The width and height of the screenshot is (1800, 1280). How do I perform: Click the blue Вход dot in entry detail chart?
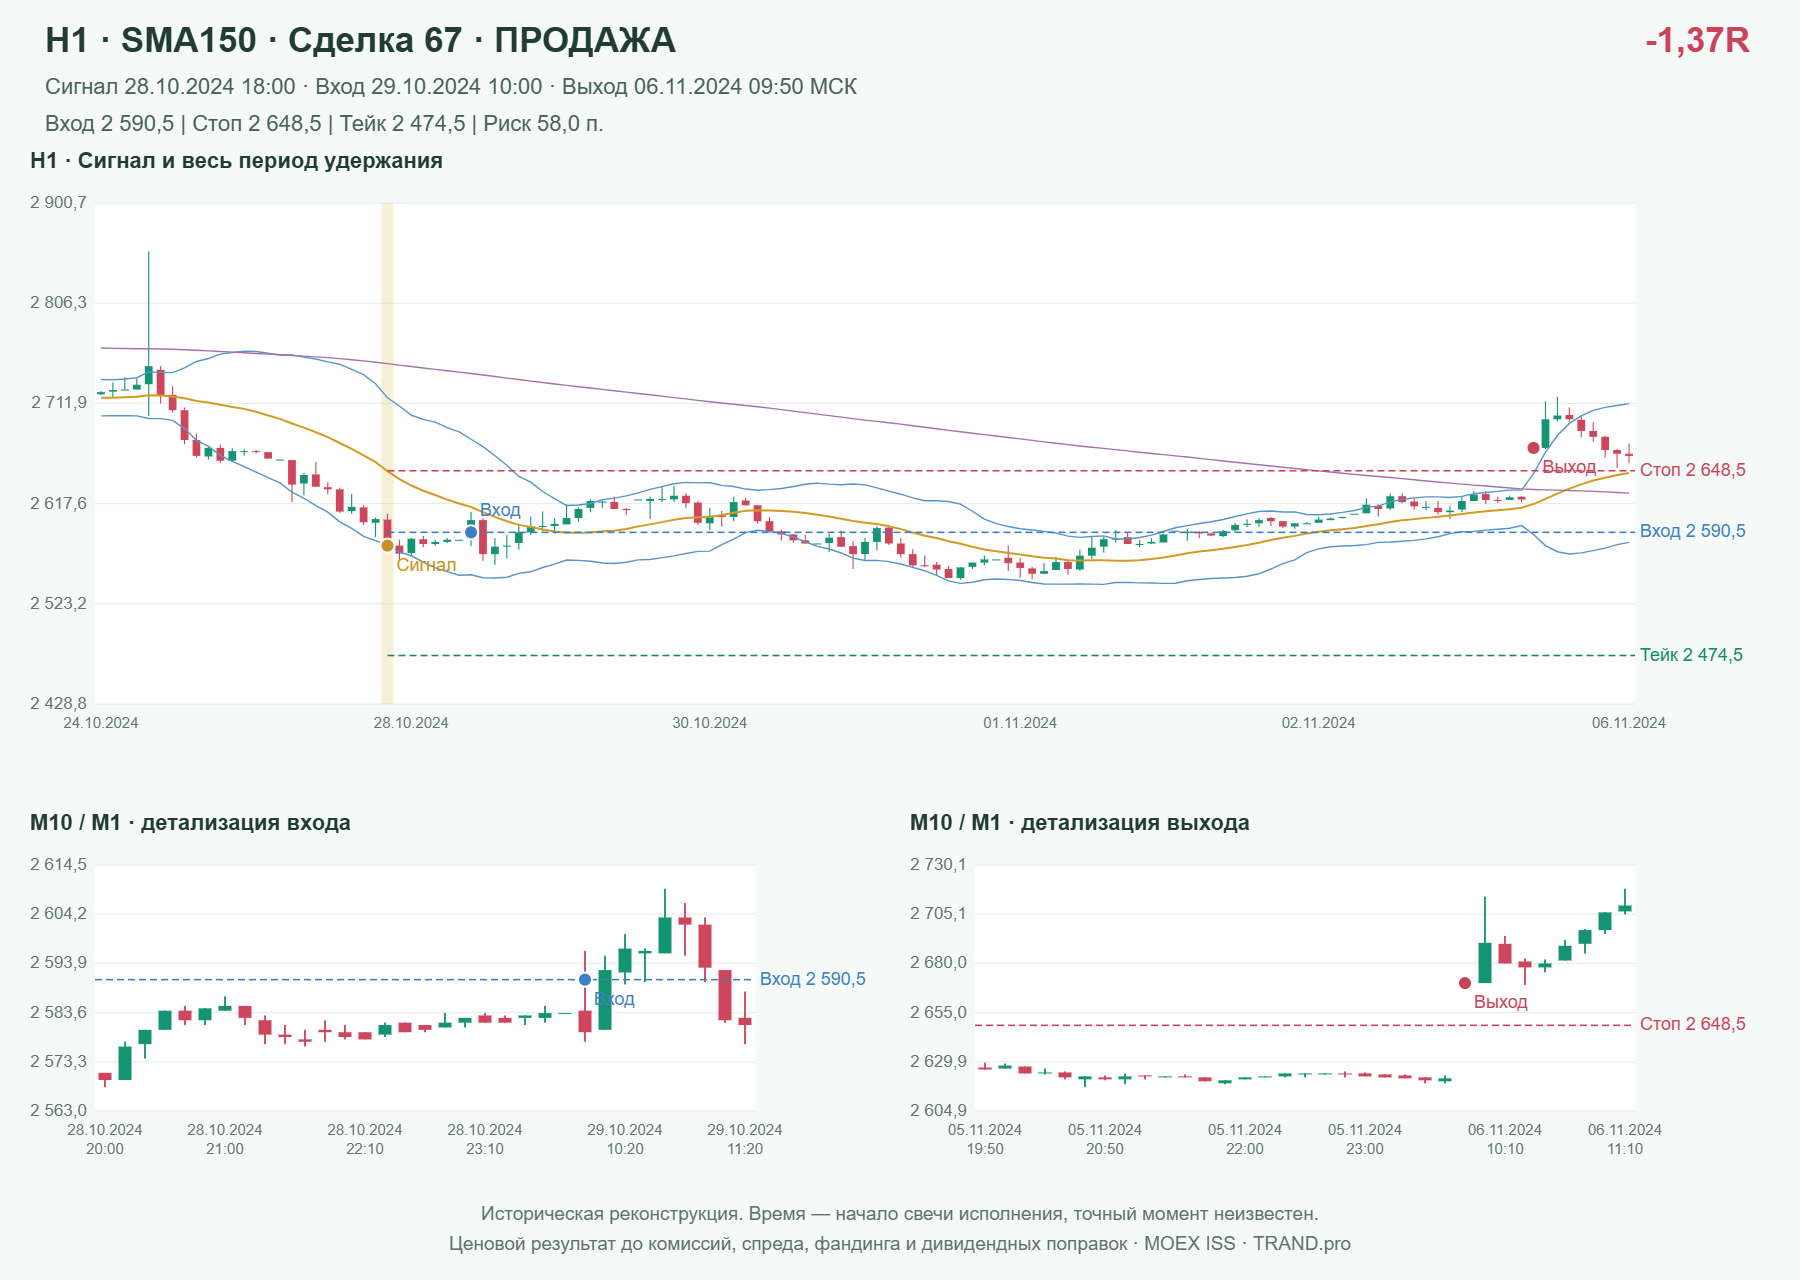(x=585, y=980)
